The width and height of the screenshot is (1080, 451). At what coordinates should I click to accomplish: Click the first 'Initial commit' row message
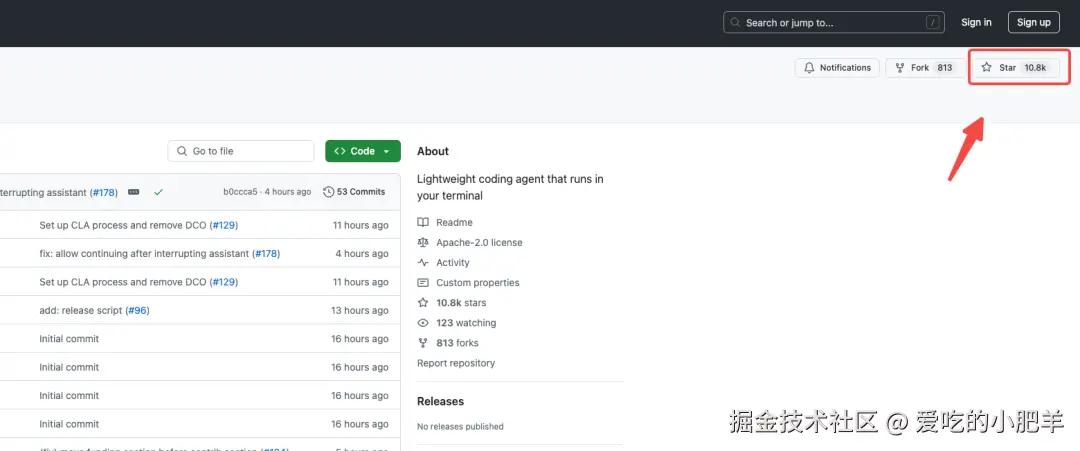69,339
